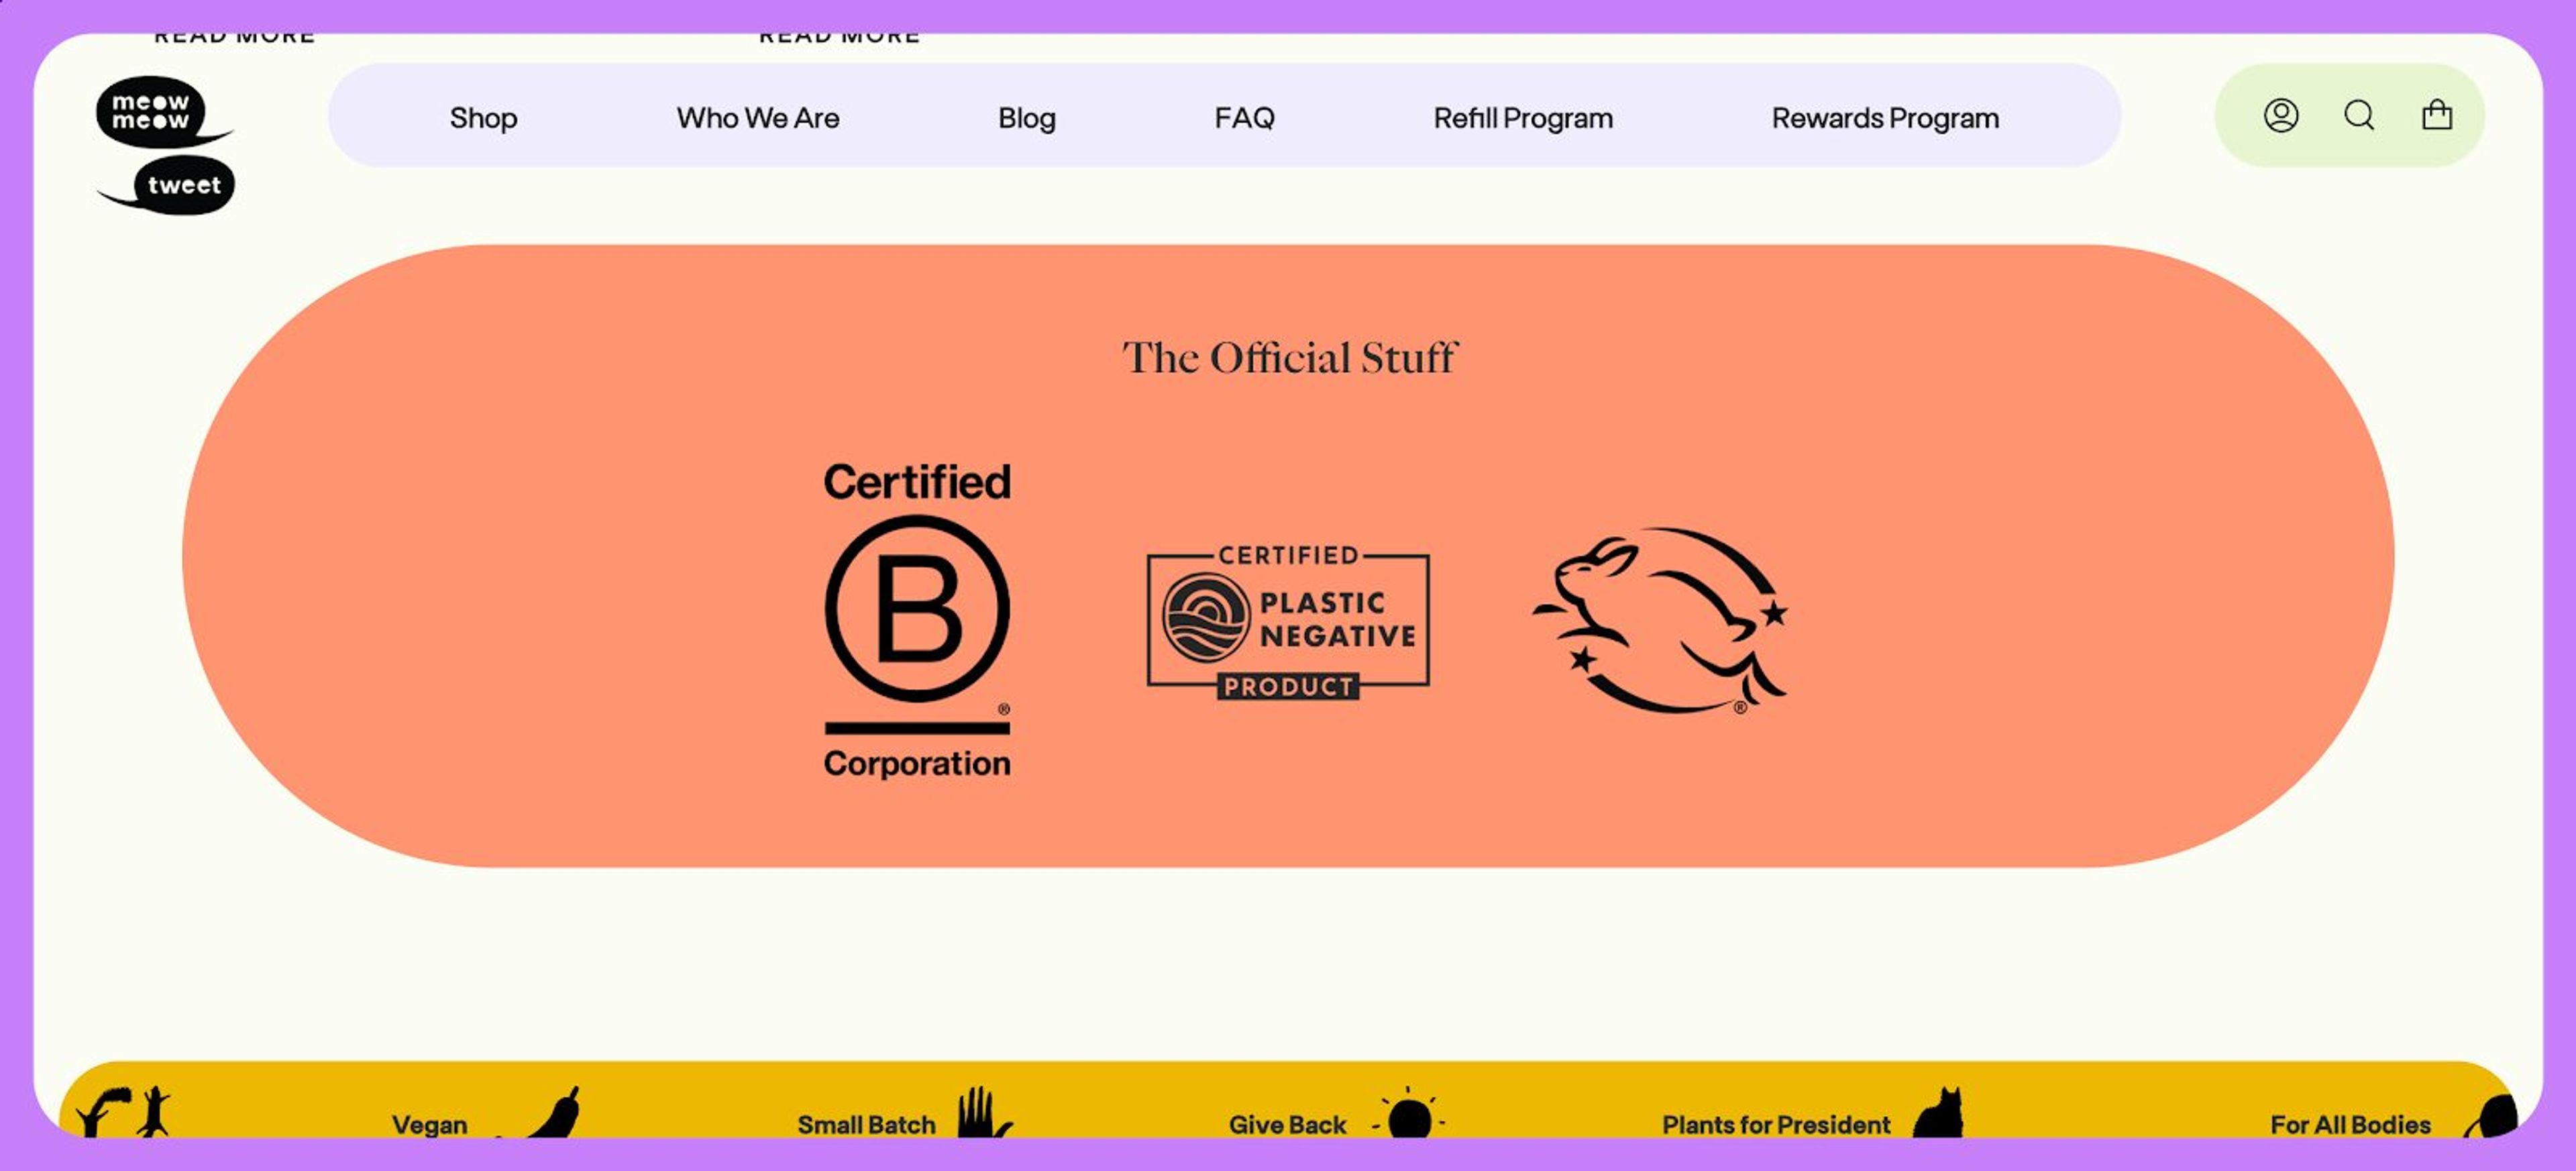
Task: Click the Vegan label in yellow banner
Action: pos(429,1124)
